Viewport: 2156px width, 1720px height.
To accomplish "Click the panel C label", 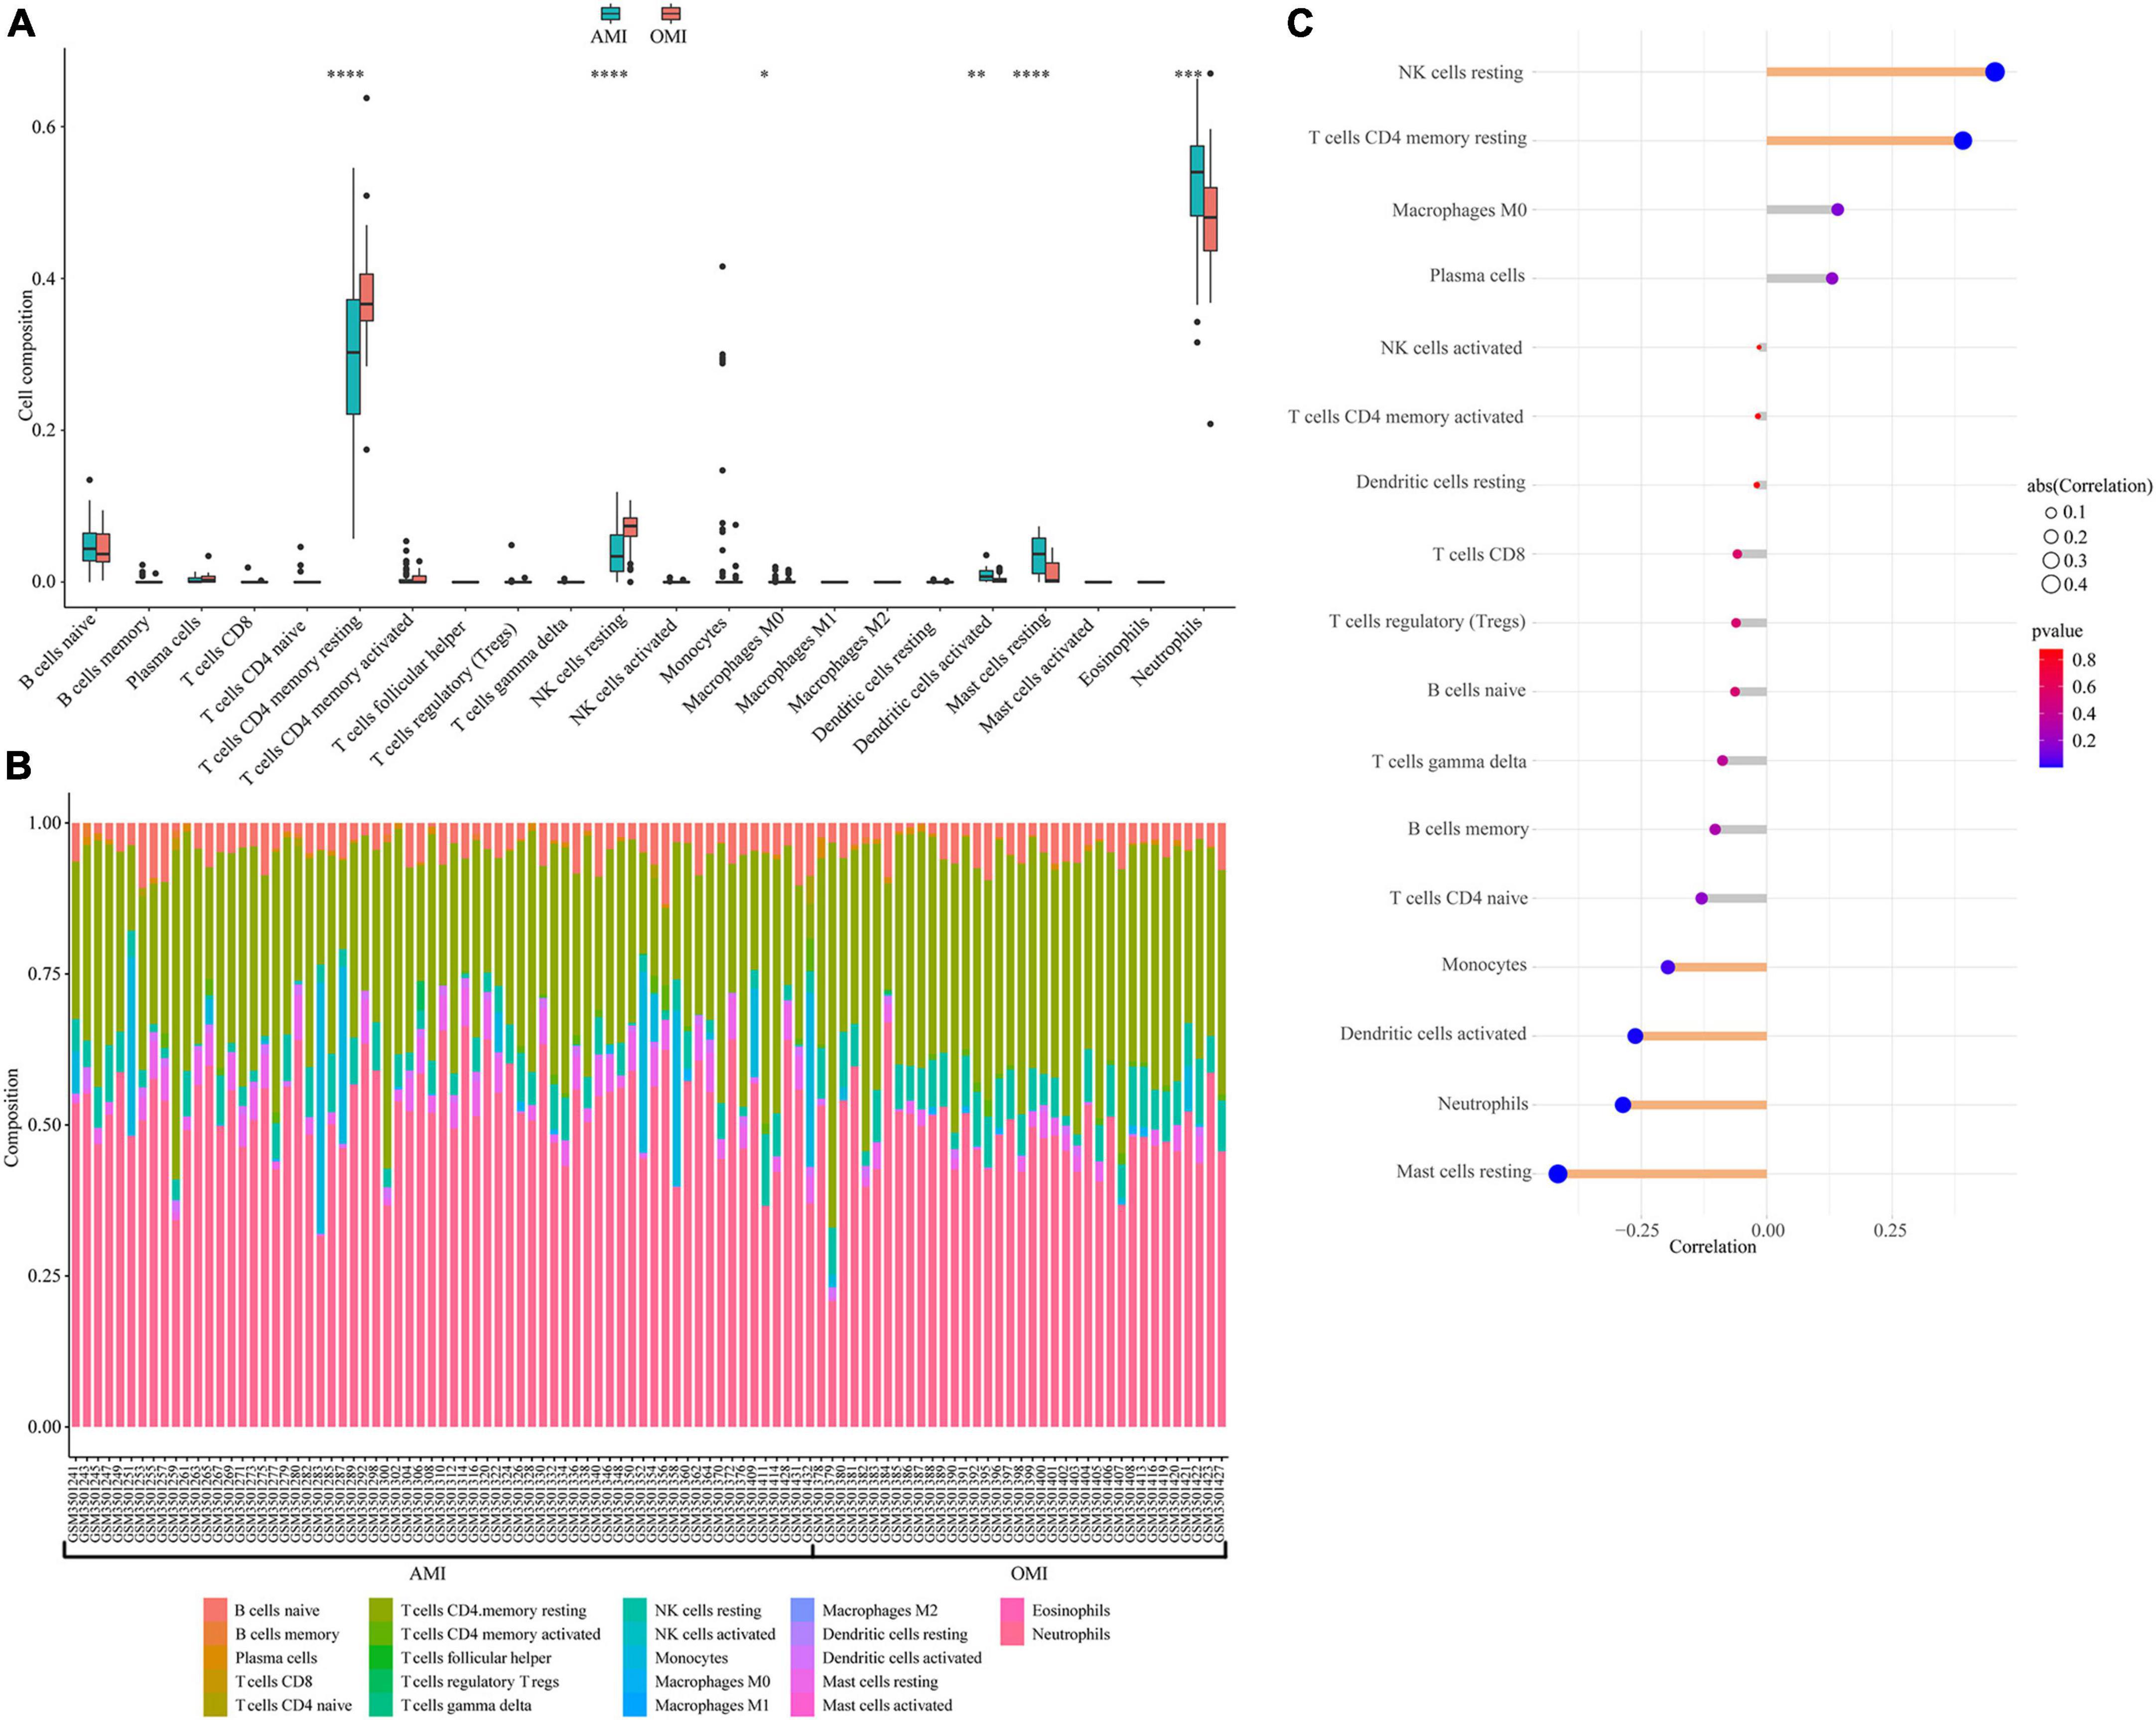I will [1299, 22].
